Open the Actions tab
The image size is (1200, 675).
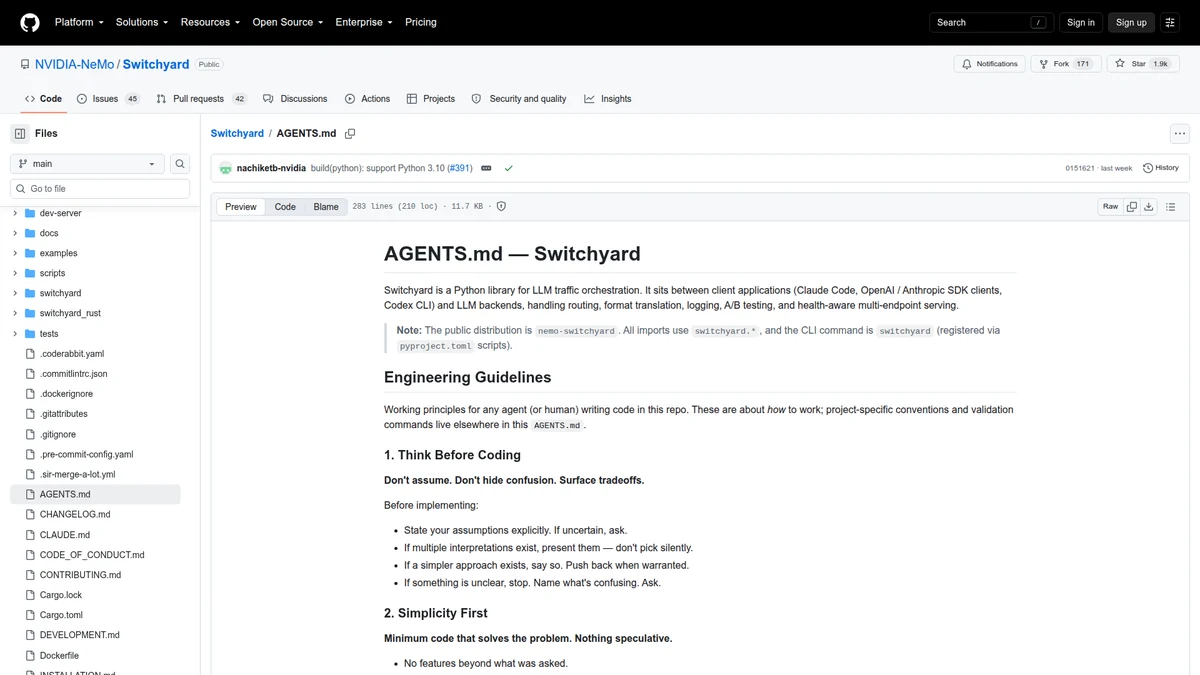pyautogui.click(x=367, y=99)
